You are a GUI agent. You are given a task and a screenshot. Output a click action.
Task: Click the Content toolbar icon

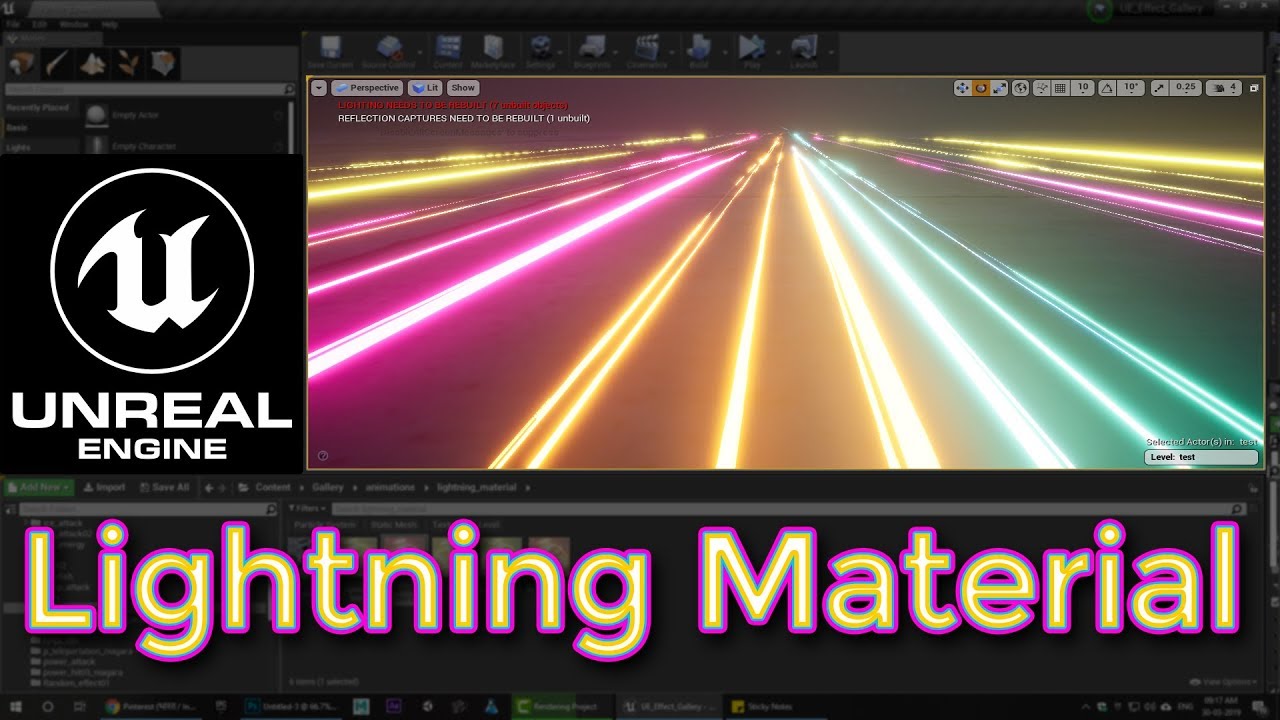448,52
